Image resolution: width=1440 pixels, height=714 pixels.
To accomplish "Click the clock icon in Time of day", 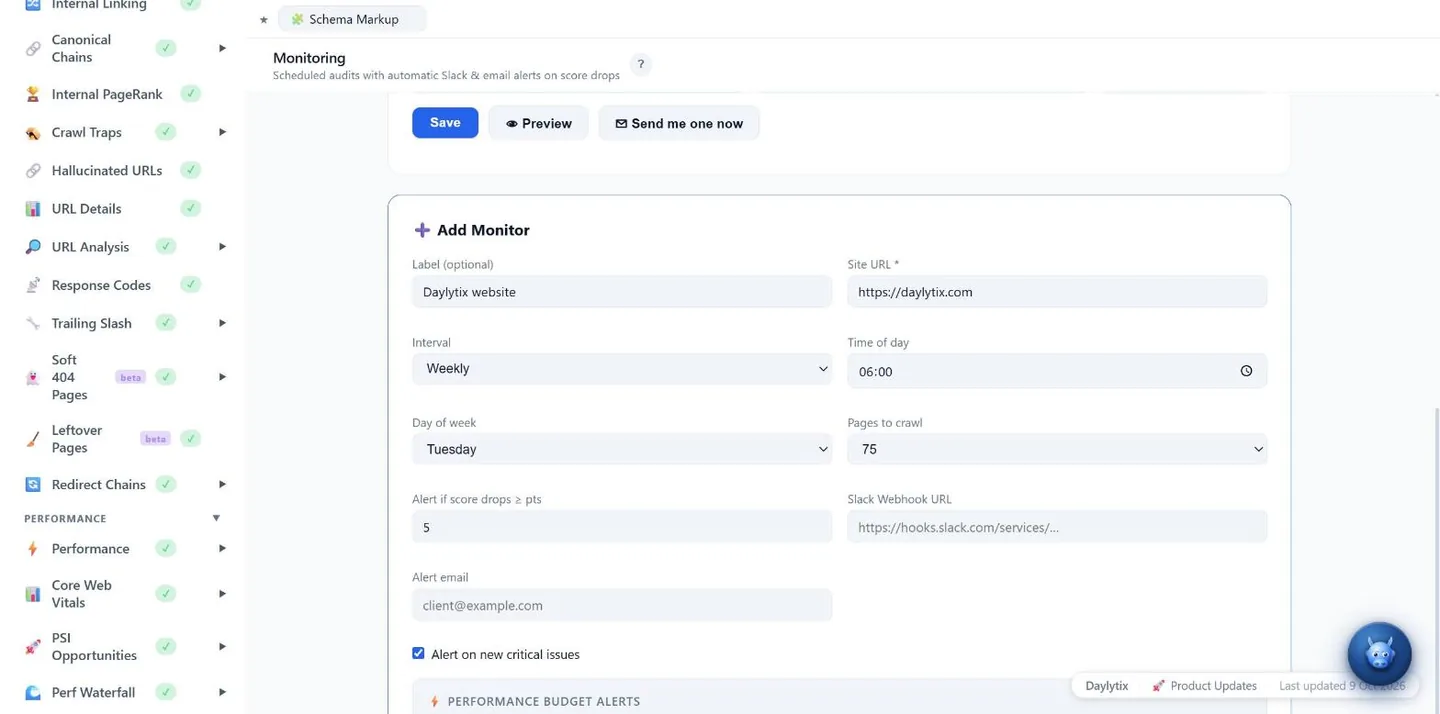I will (x=1246, y=371).
